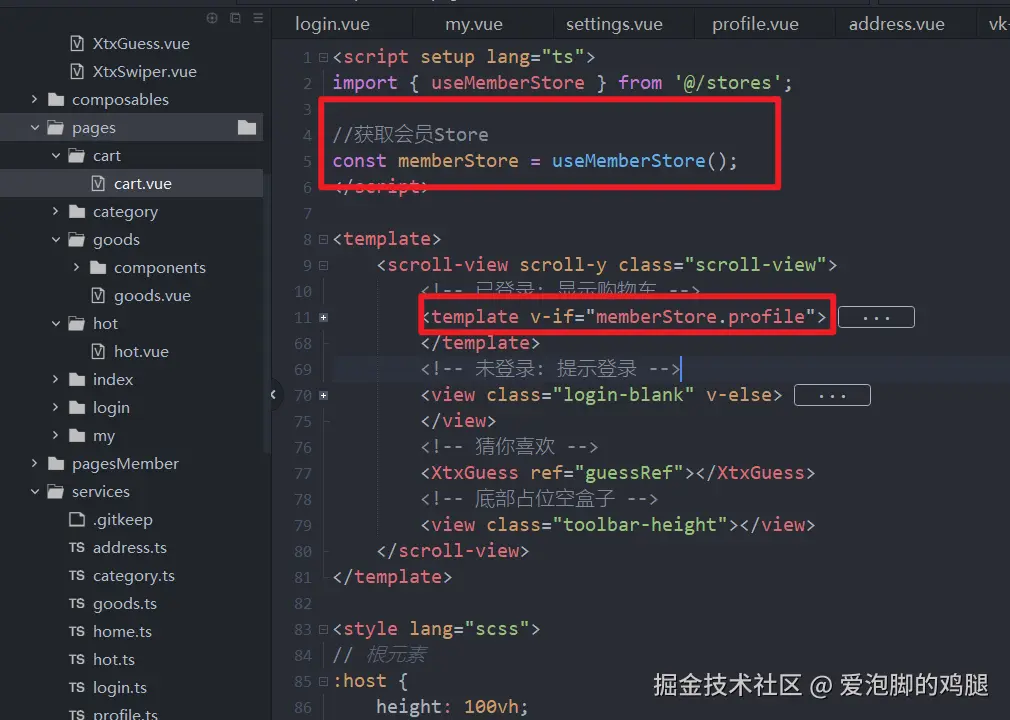Click the TS icon beside address.ts
The height and width of the screenshot is (720, 1010).
pos(77,547)
